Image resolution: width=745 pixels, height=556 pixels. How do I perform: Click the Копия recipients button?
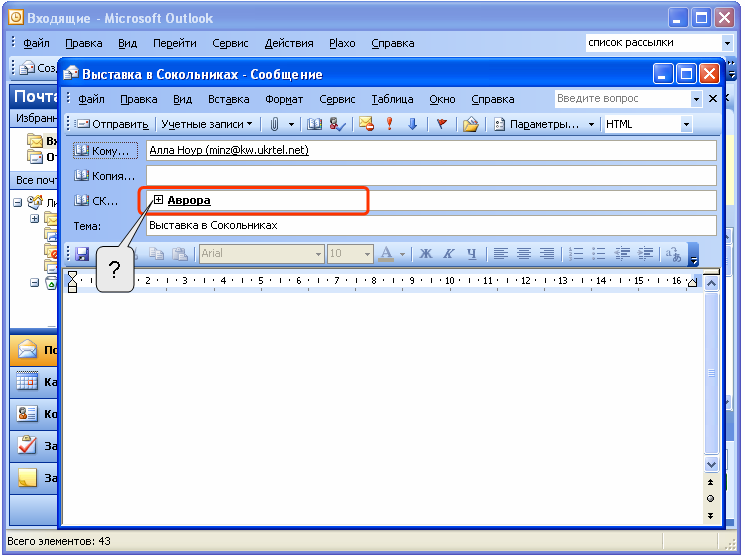(x=105, y=176)
